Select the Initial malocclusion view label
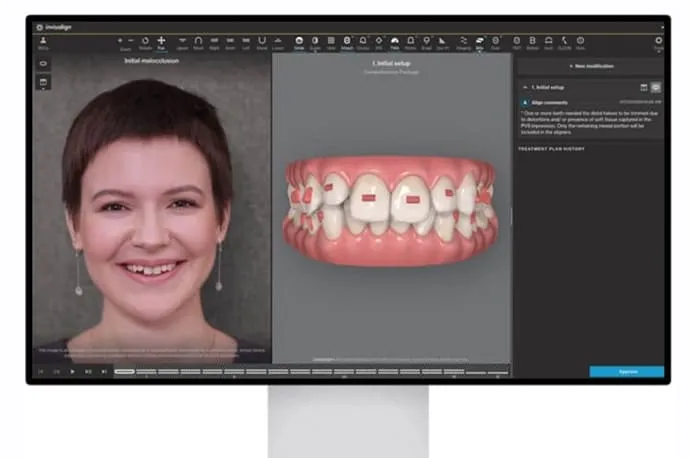690x458 pixels. [153, 60]
